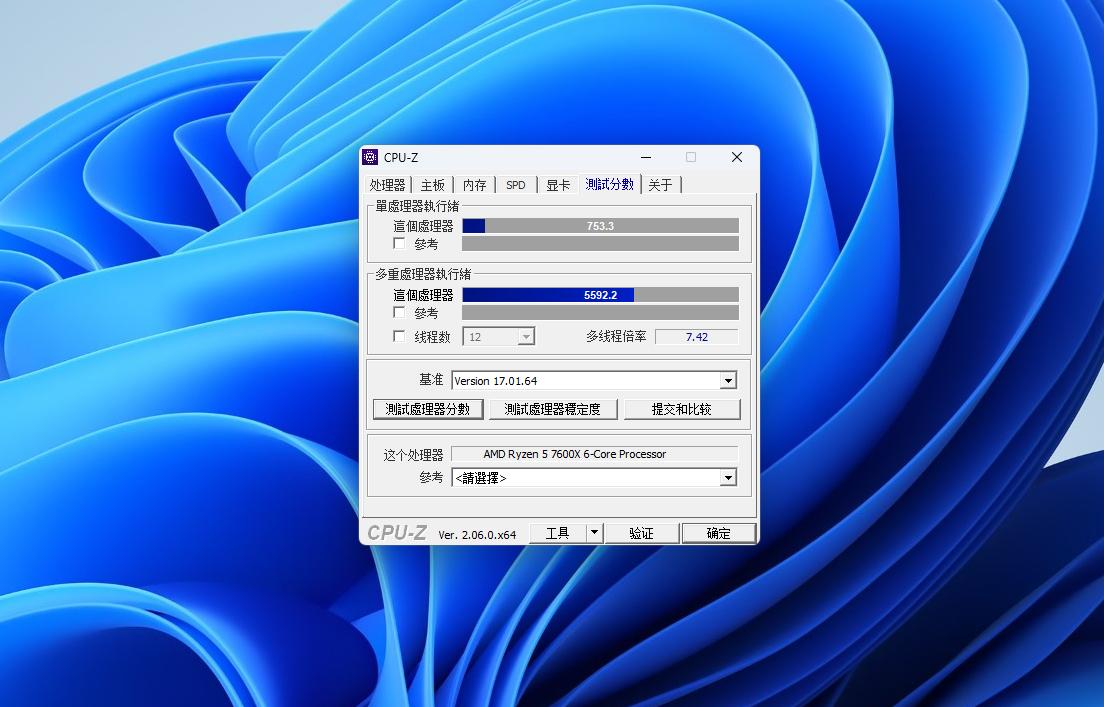The height and width of the screenshot is (707, 1104).
Task: Open the 工具 dropdown arrow
Action: (x=594, y=532)
